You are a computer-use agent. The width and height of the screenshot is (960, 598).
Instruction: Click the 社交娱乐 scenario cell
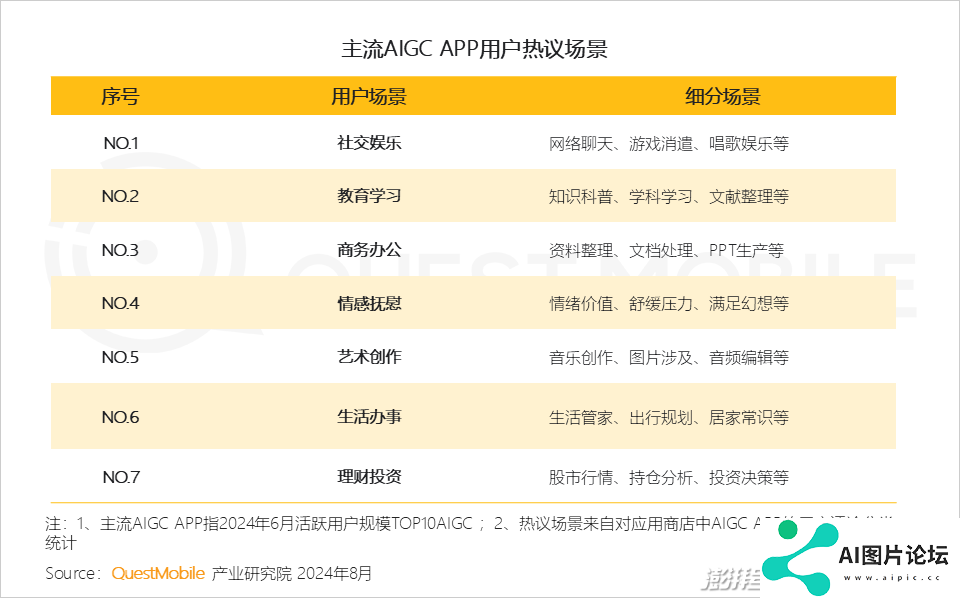click(x=369, y=143)
